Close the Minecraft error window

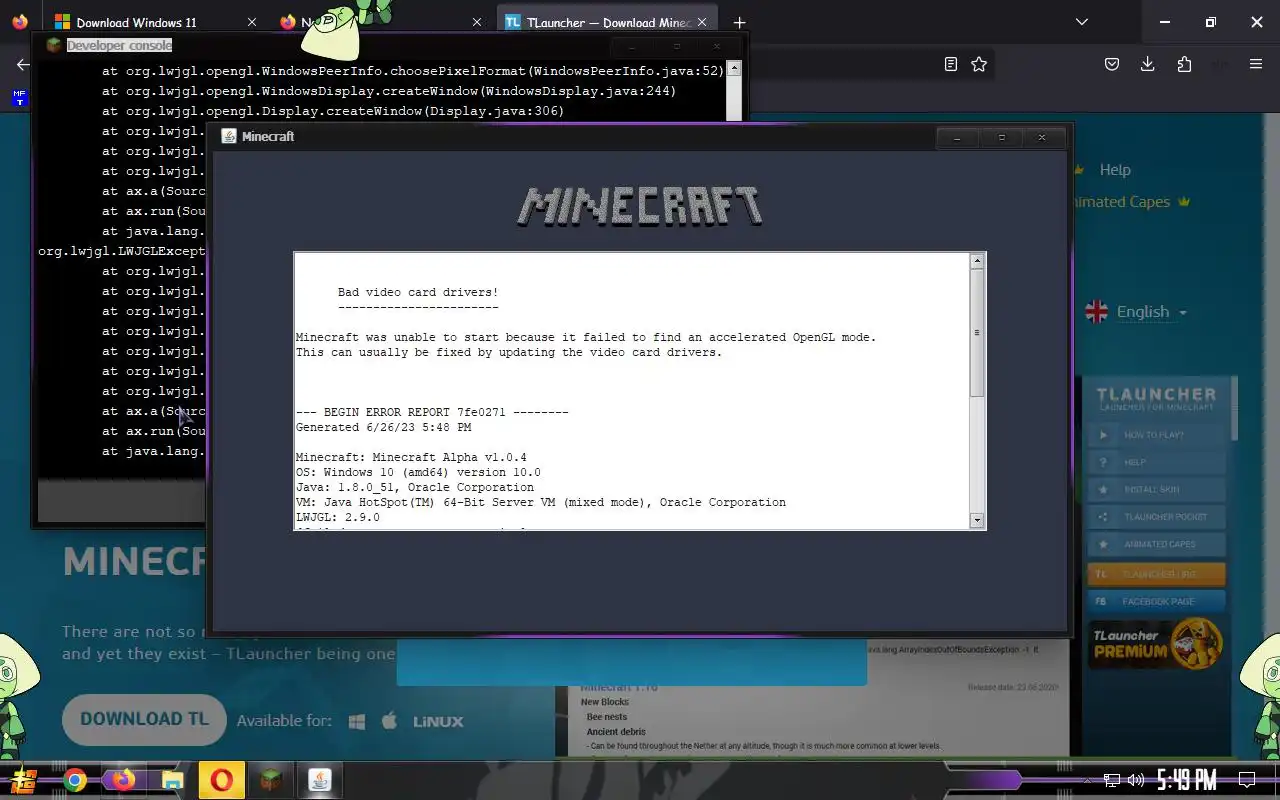[1042, 137]
